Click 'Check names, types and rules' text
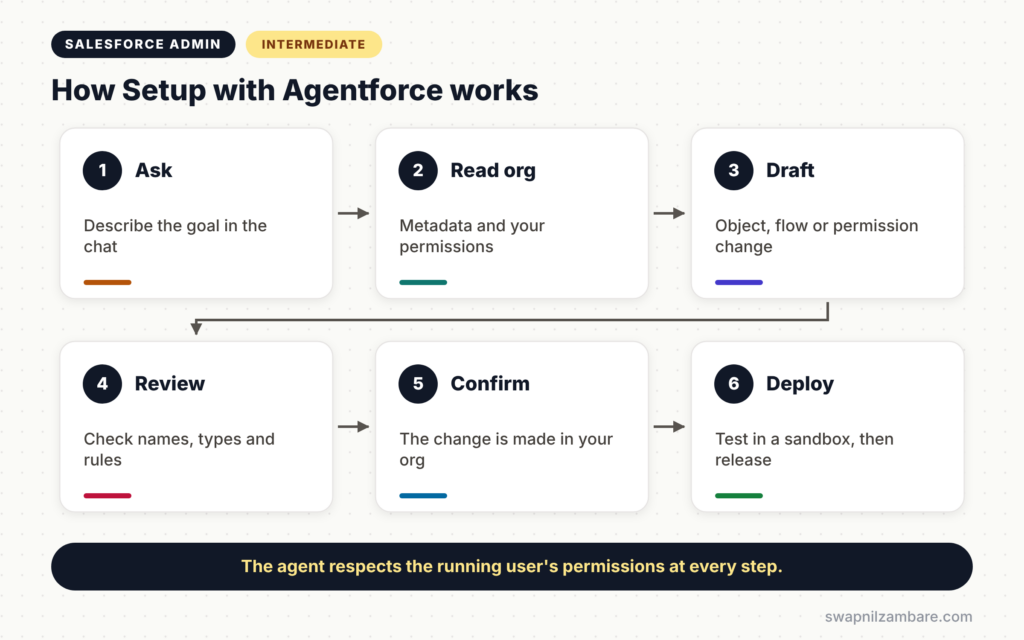The image size is (1024, 640). pyautogui.click(x=179, y=449)
